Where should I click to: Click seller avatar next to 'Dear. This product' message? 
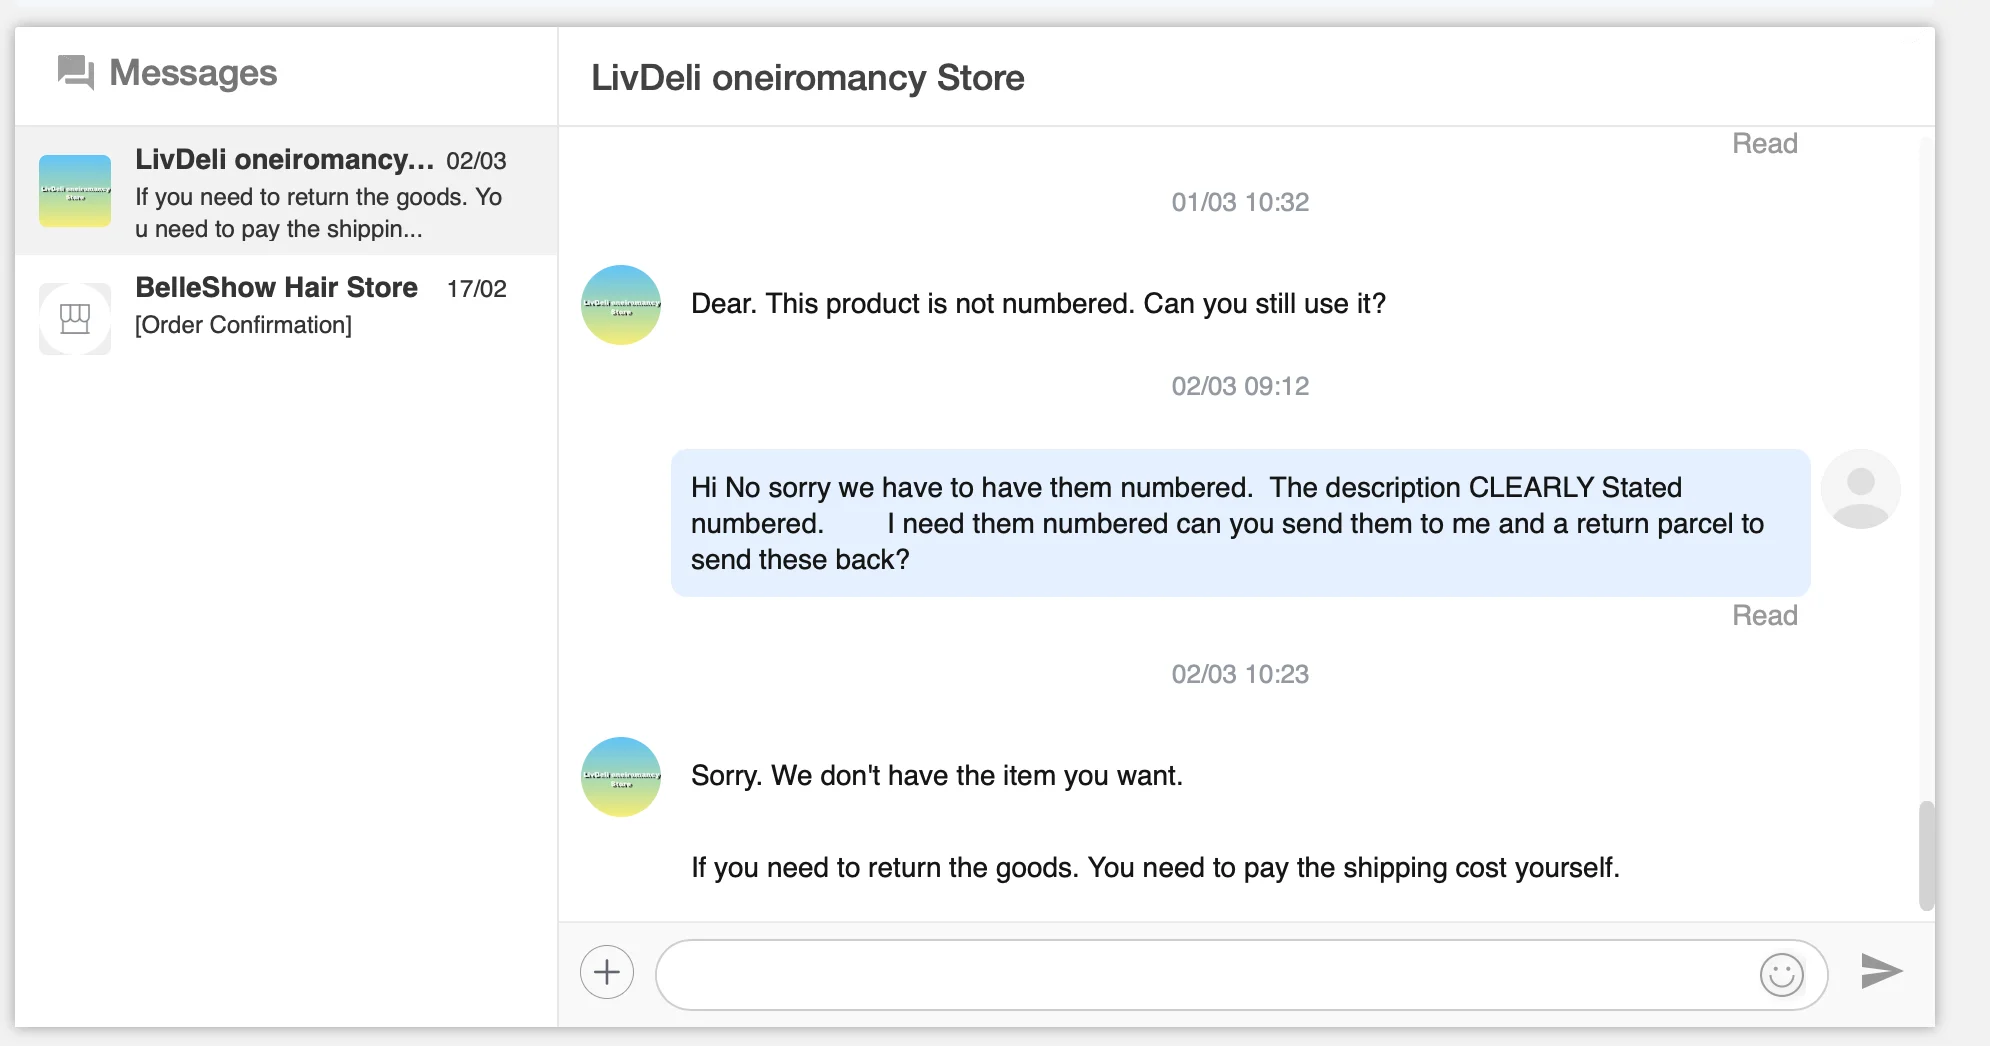[621, 305]
